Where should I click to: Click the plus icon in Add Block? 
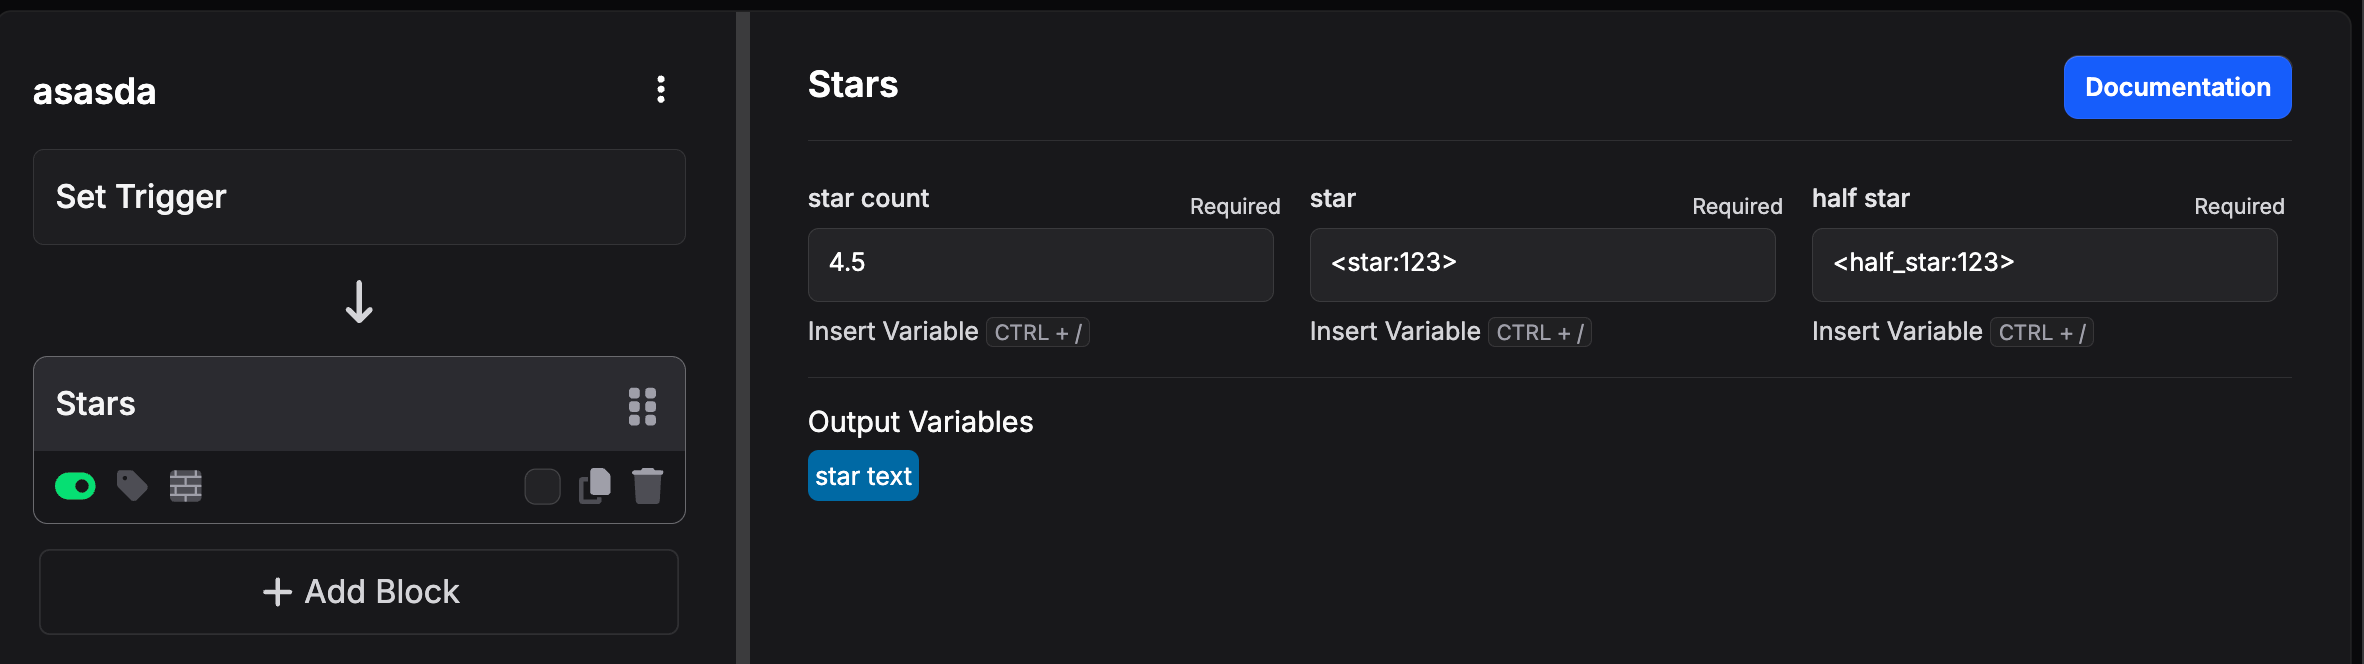(x=277, y=592)
